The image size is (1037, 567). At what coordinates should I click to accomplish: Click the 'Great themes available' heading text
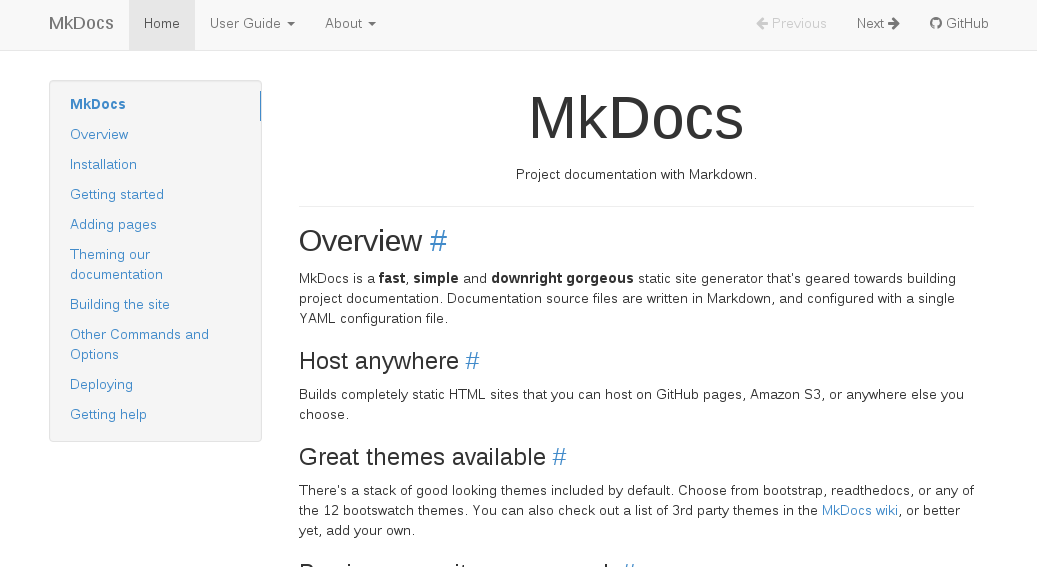pos(423,457)
